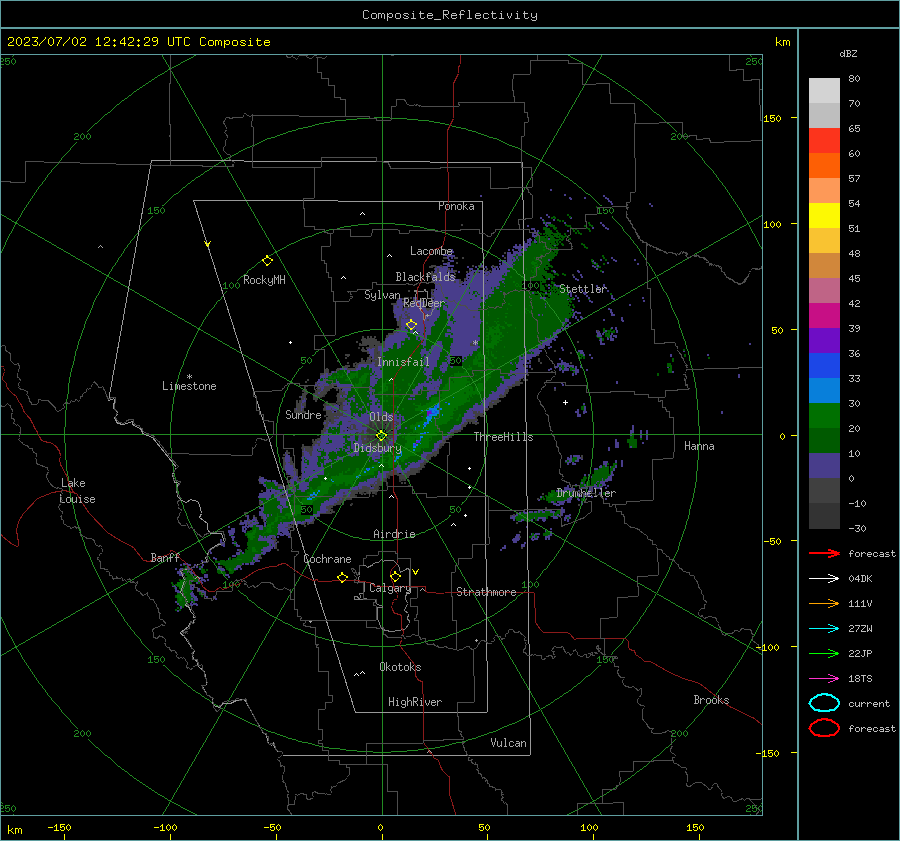Image resolution: width=900 pixels, height=841 pixels.
Task: Click the yellow diamond marker west of Calgary
Action: coord(343,577)
